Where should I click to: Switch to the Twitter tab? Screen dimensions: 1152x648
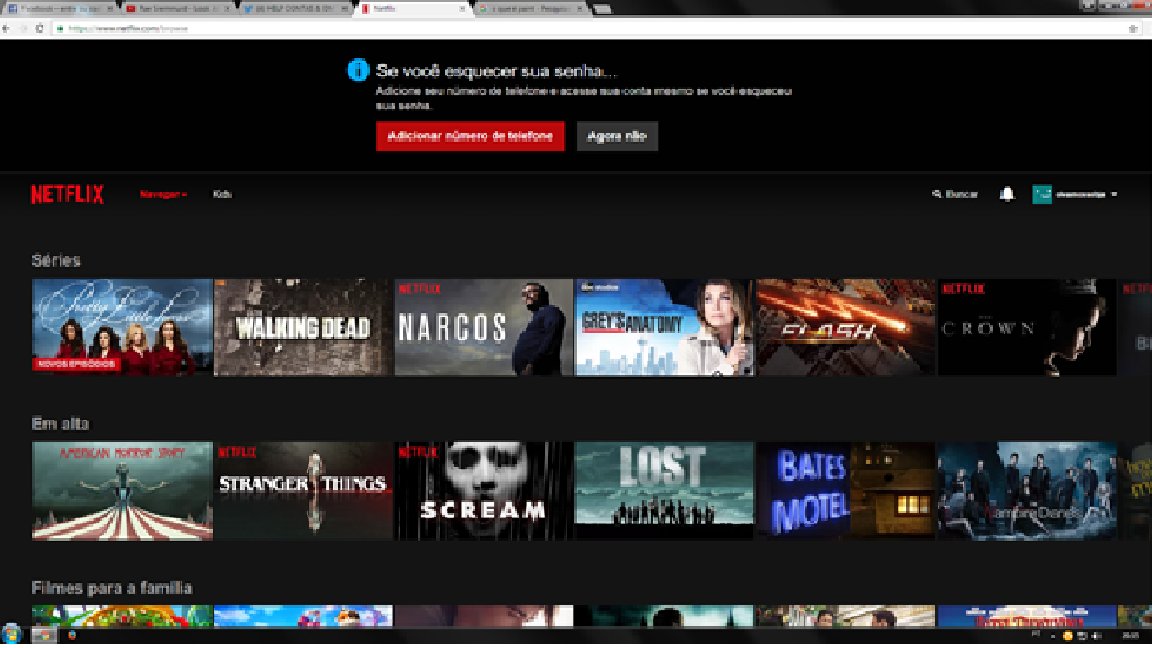(295, 9)
